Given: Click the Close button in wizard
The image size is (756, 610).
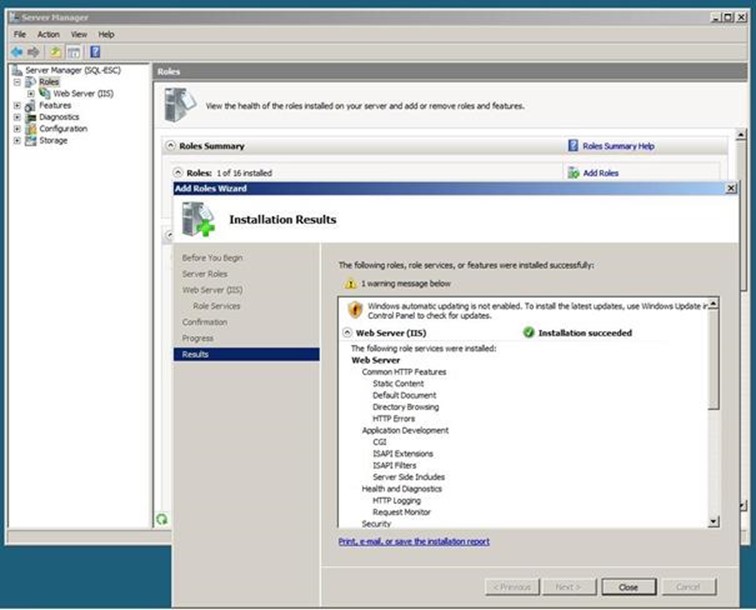Looking at the screenshot, I should click(628, 587).
